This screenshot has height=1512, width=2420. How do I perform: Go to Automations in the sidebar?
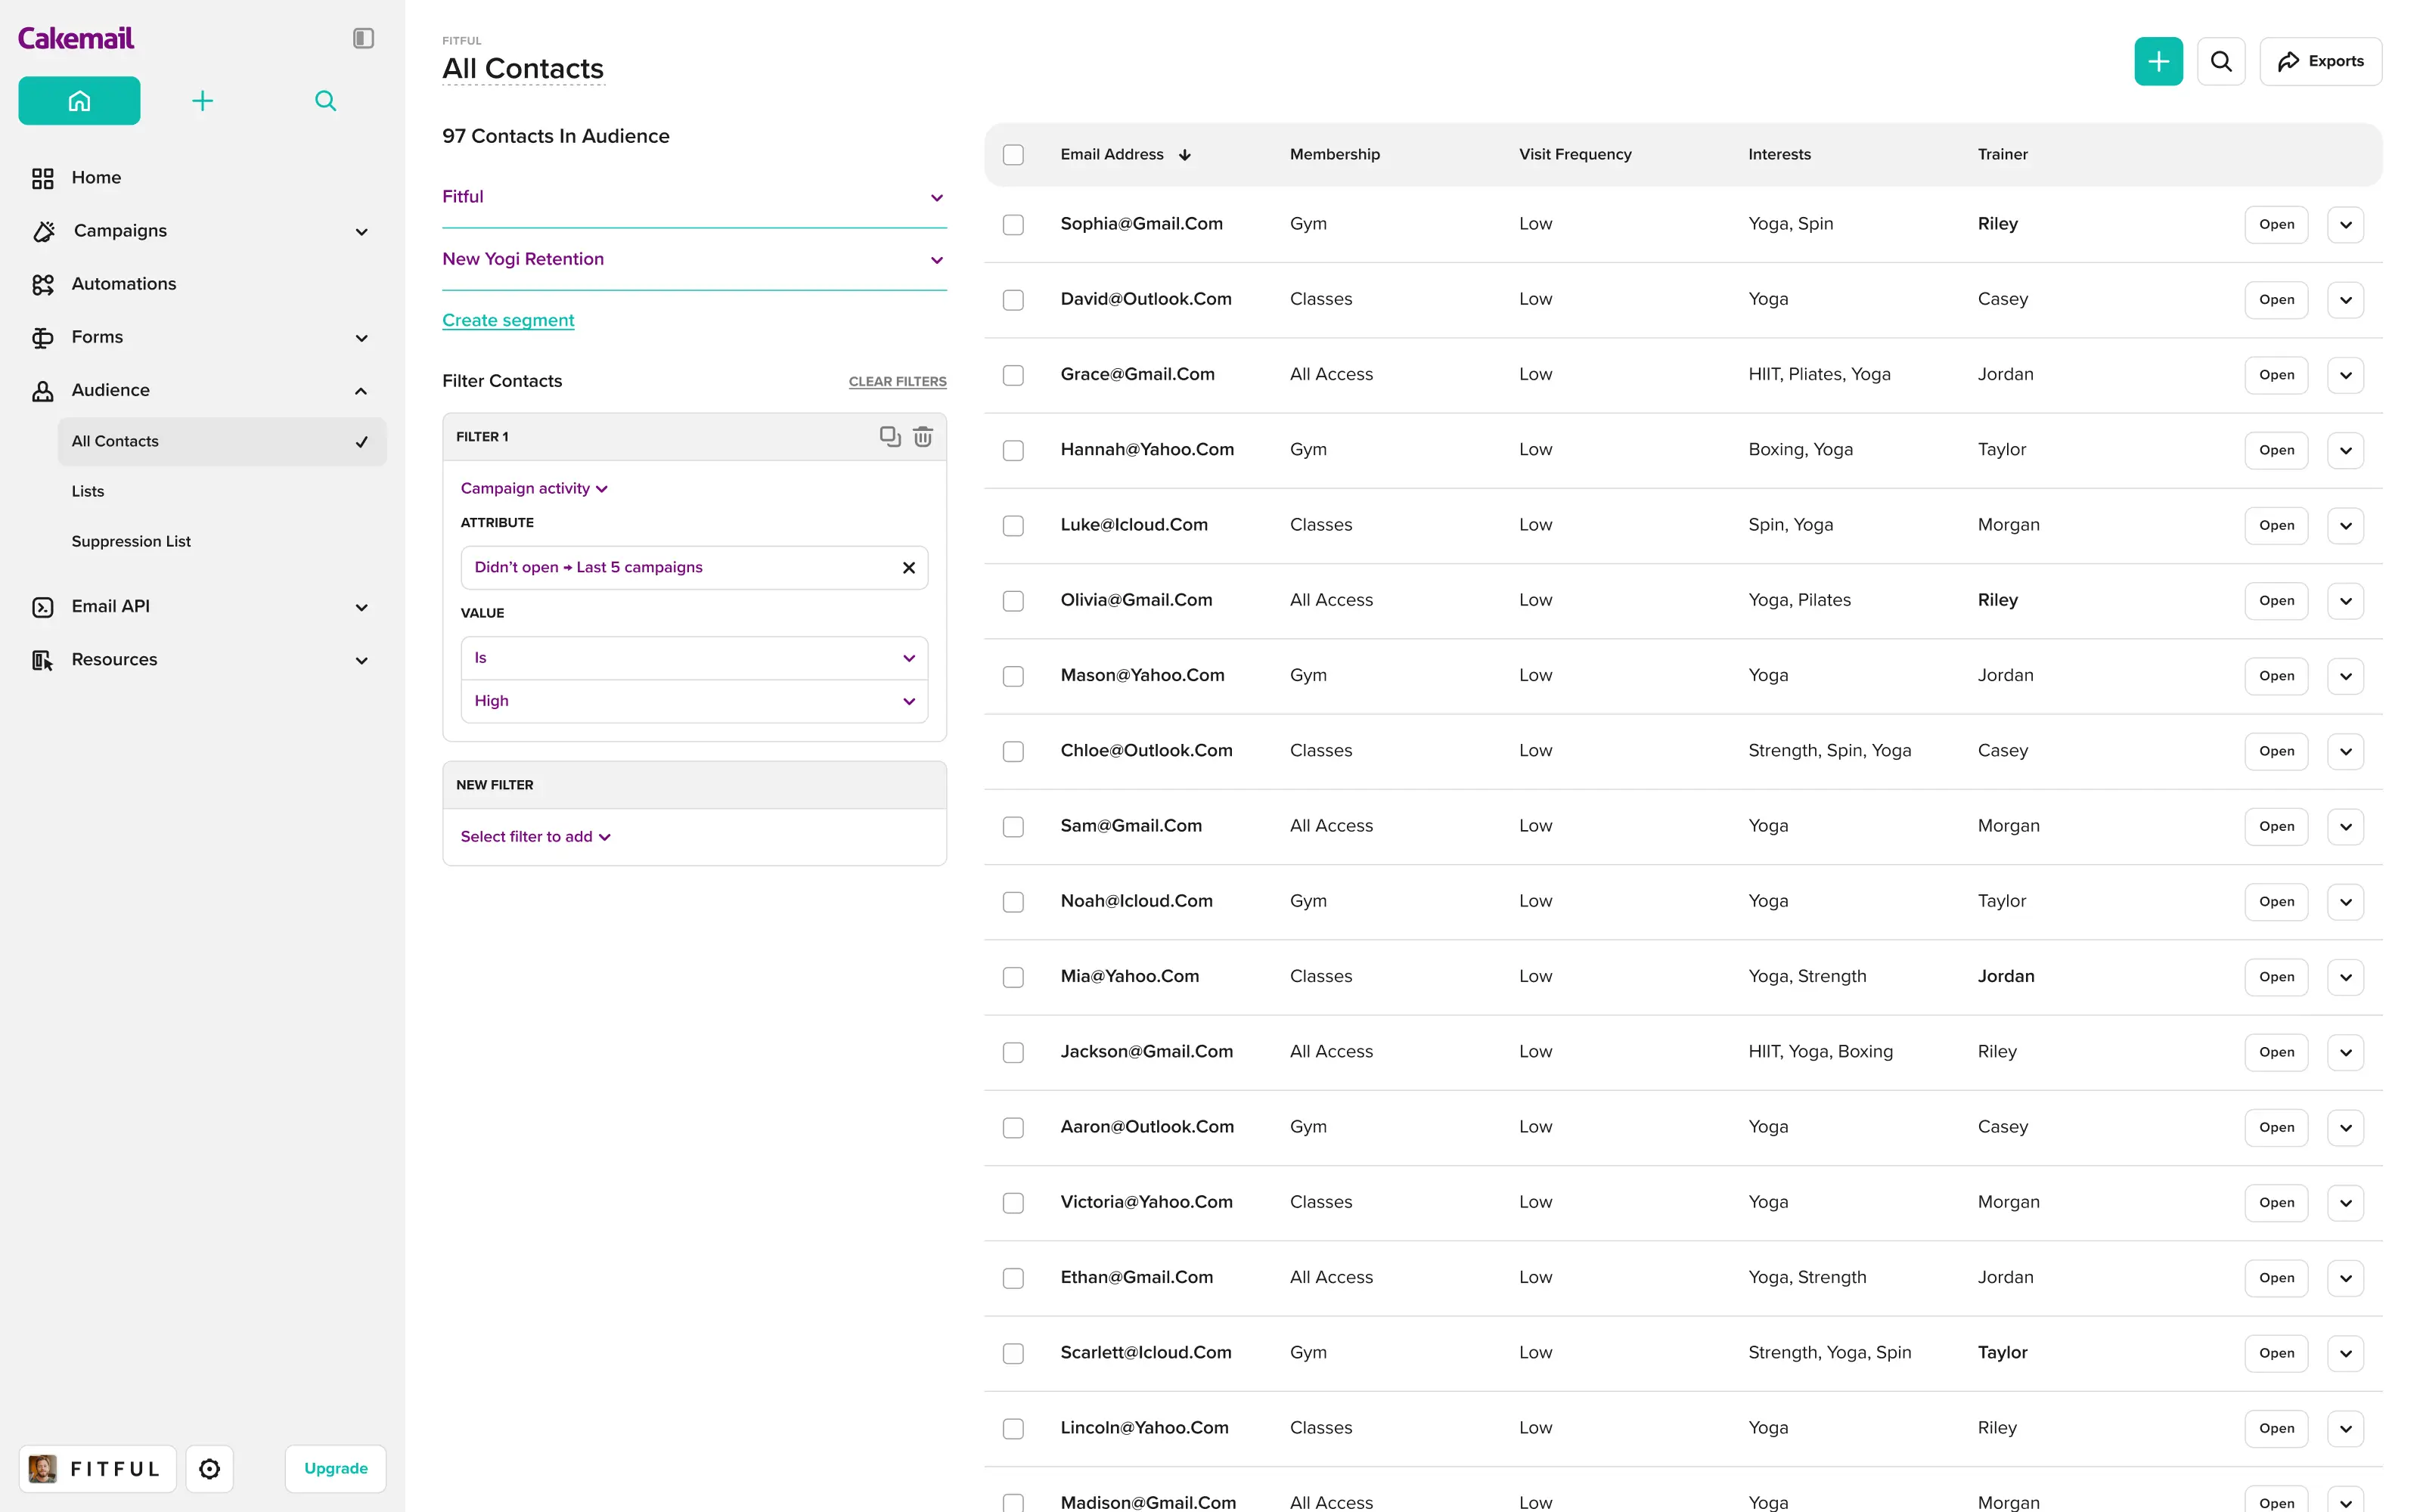click(x=123, y=284)
